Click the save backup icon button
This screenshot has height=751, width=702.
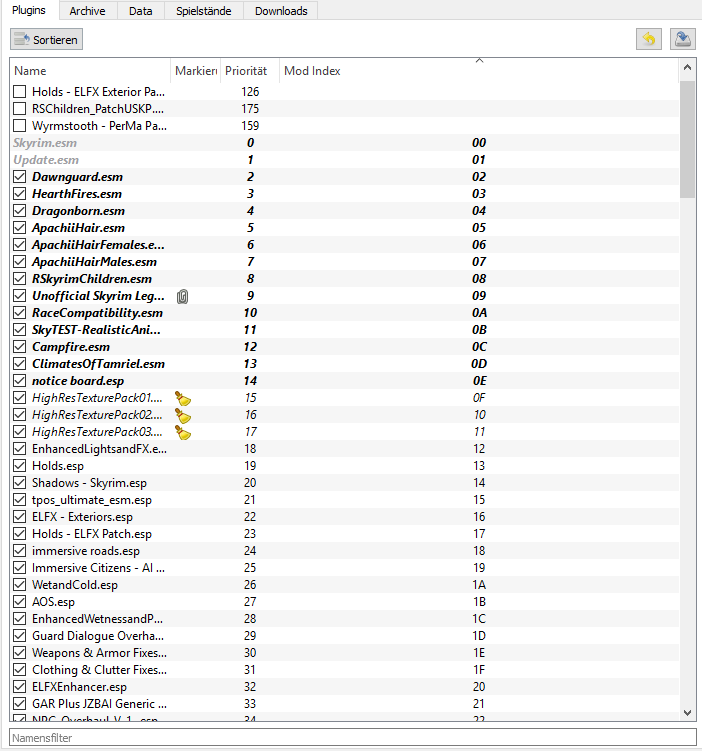682,39
